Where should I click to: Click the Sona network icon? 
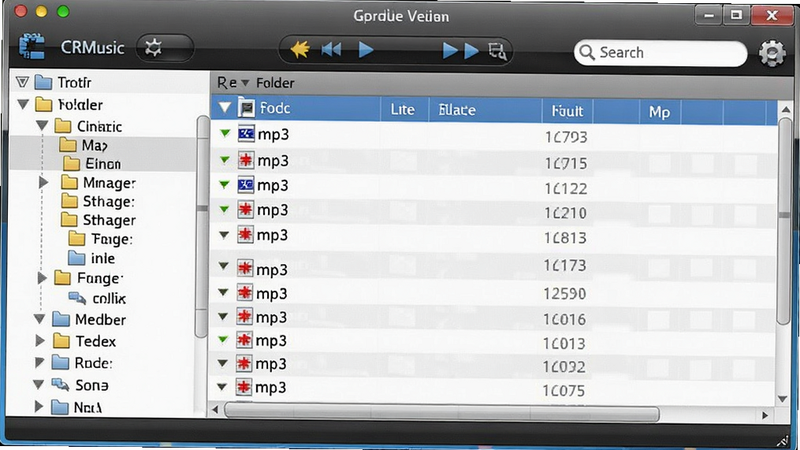click(x=60, y=384)
